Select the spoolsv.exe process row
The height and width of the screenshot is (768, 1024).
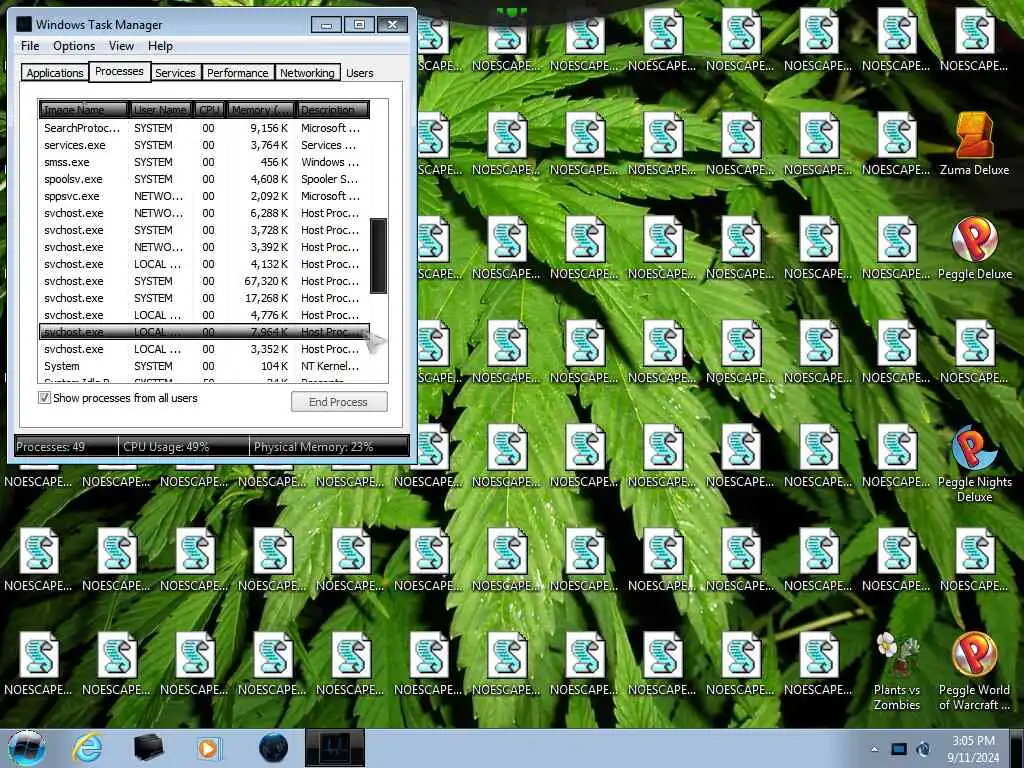[204, 179]
